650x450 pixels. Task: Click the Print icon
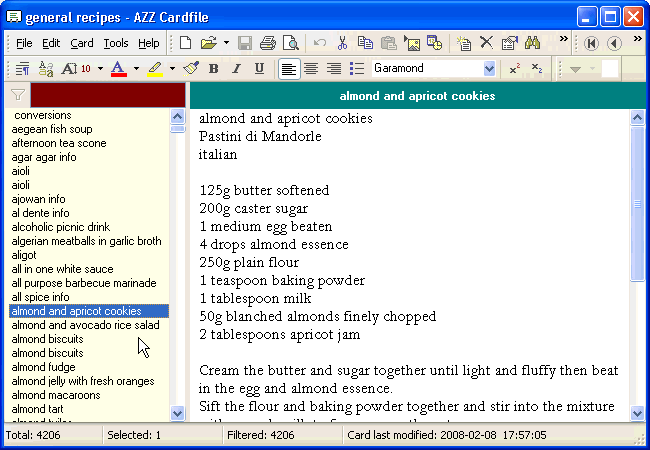click(268, 43)
